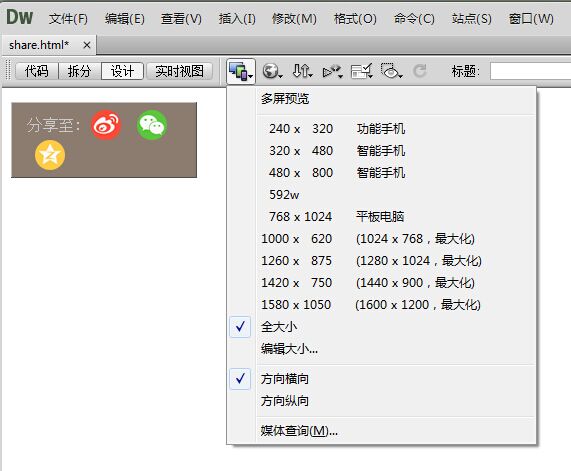The image size is (571, 471).
Task: Switch to 代码 (Code) view
Action: point(37,71)
